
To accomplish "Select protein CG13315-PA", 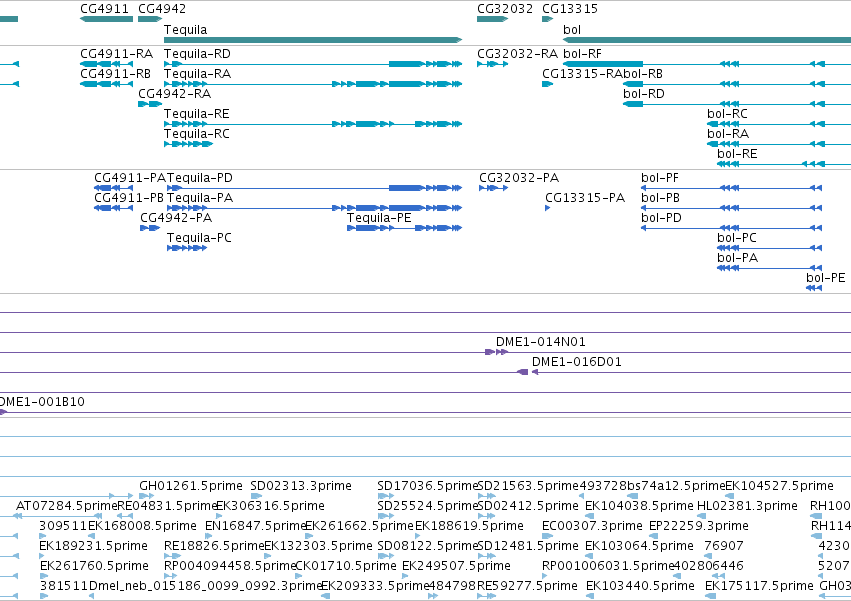I will click(x=548, y=208).
